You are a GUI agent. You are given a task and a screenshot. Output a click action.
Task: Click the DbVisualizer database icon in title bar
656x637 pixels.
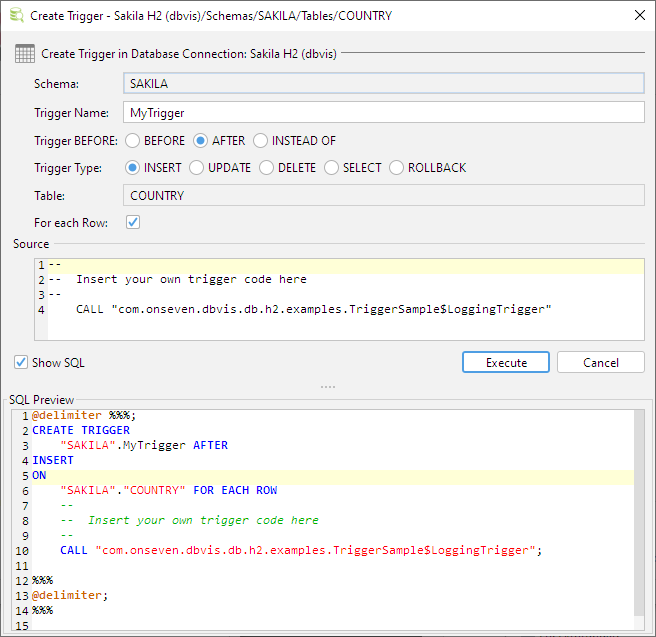(16, 16)
